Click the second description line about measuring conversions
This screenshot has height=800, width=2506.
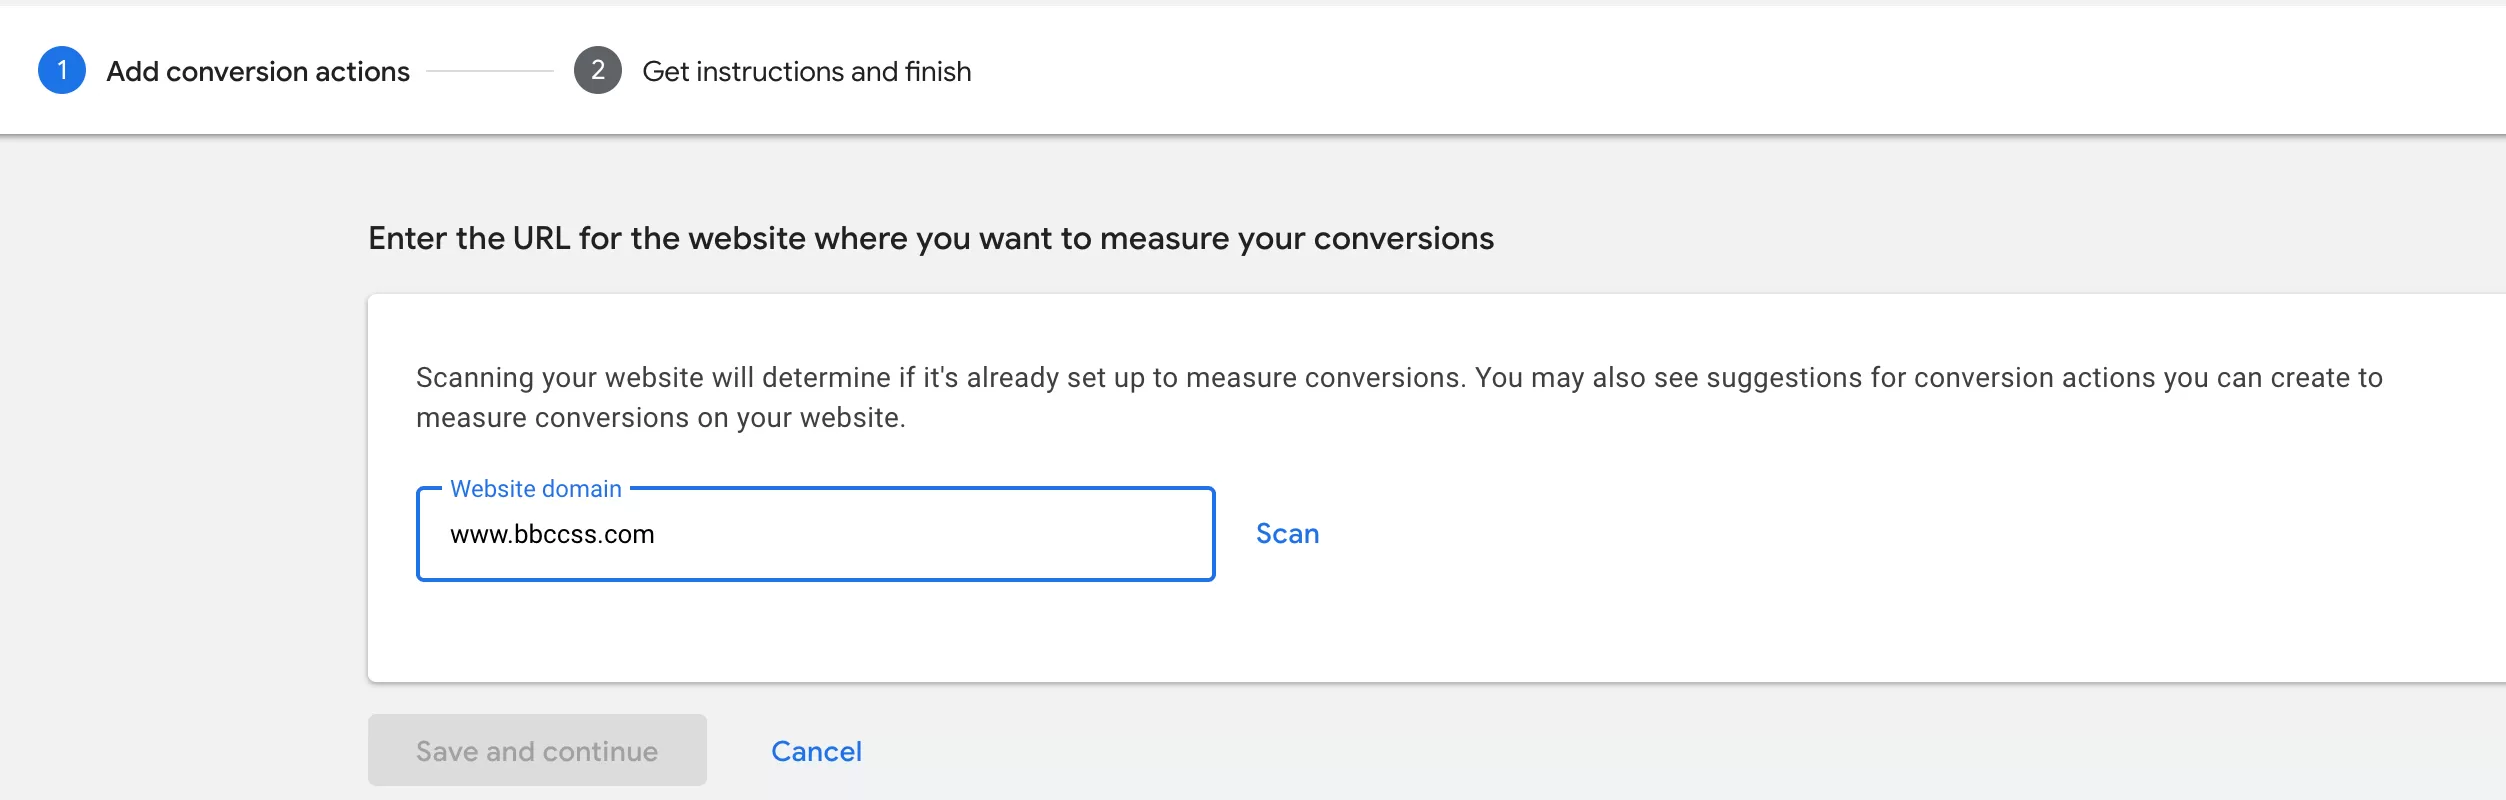pyautogui.click(x=661, y=418)
